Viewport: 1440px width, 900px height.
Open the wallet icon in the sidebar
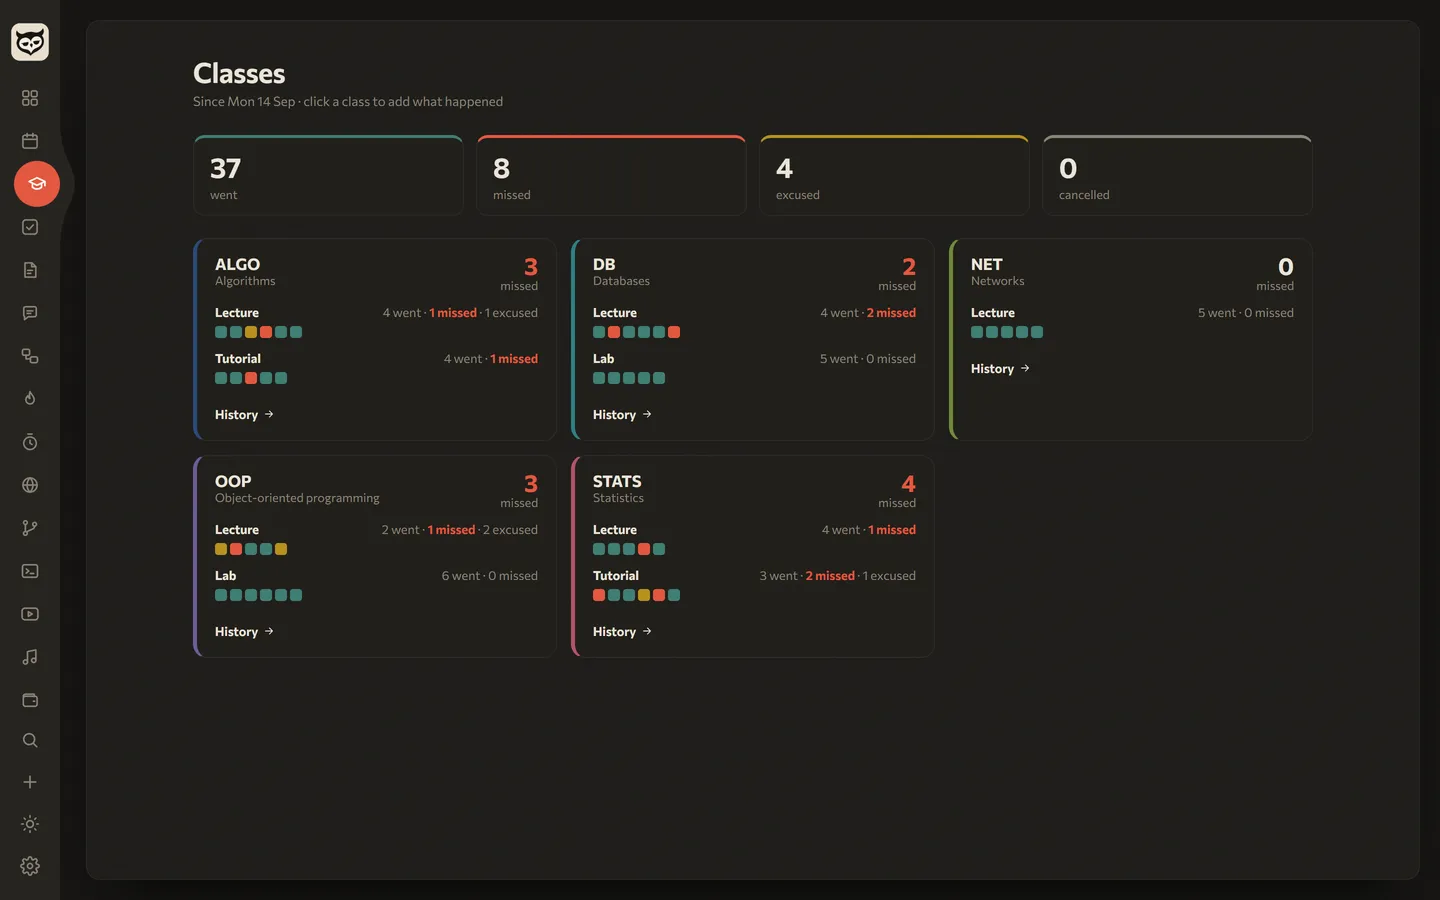pos(30,700)
